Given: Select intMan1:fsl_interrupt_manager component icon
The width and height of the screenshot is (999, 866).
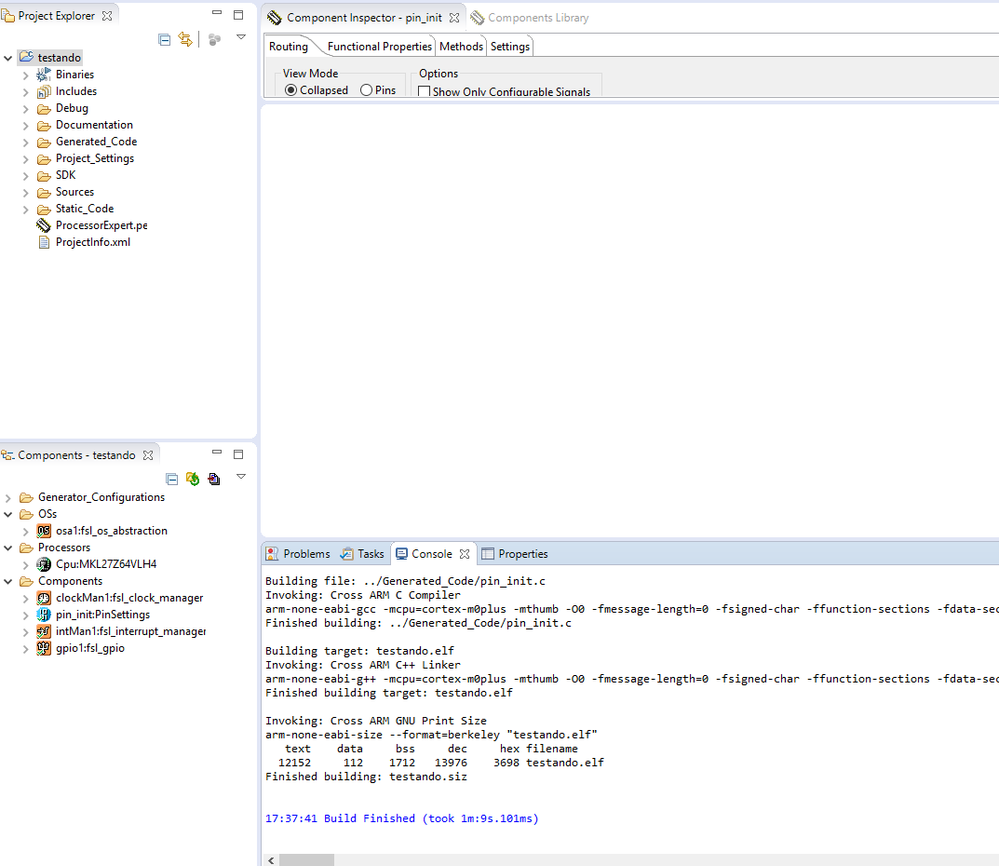Looking at the screenshot, I should pyautogui.click(x=43, y=631).
